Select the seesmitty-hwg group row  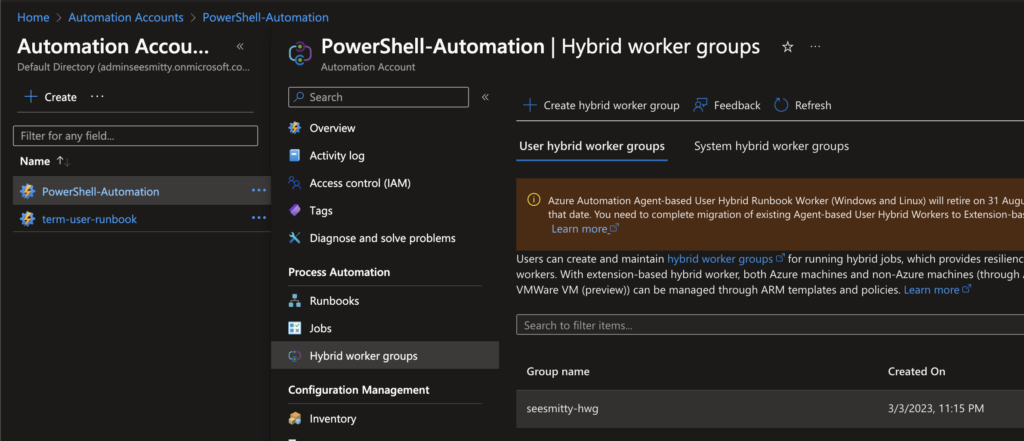coord(770,409)
